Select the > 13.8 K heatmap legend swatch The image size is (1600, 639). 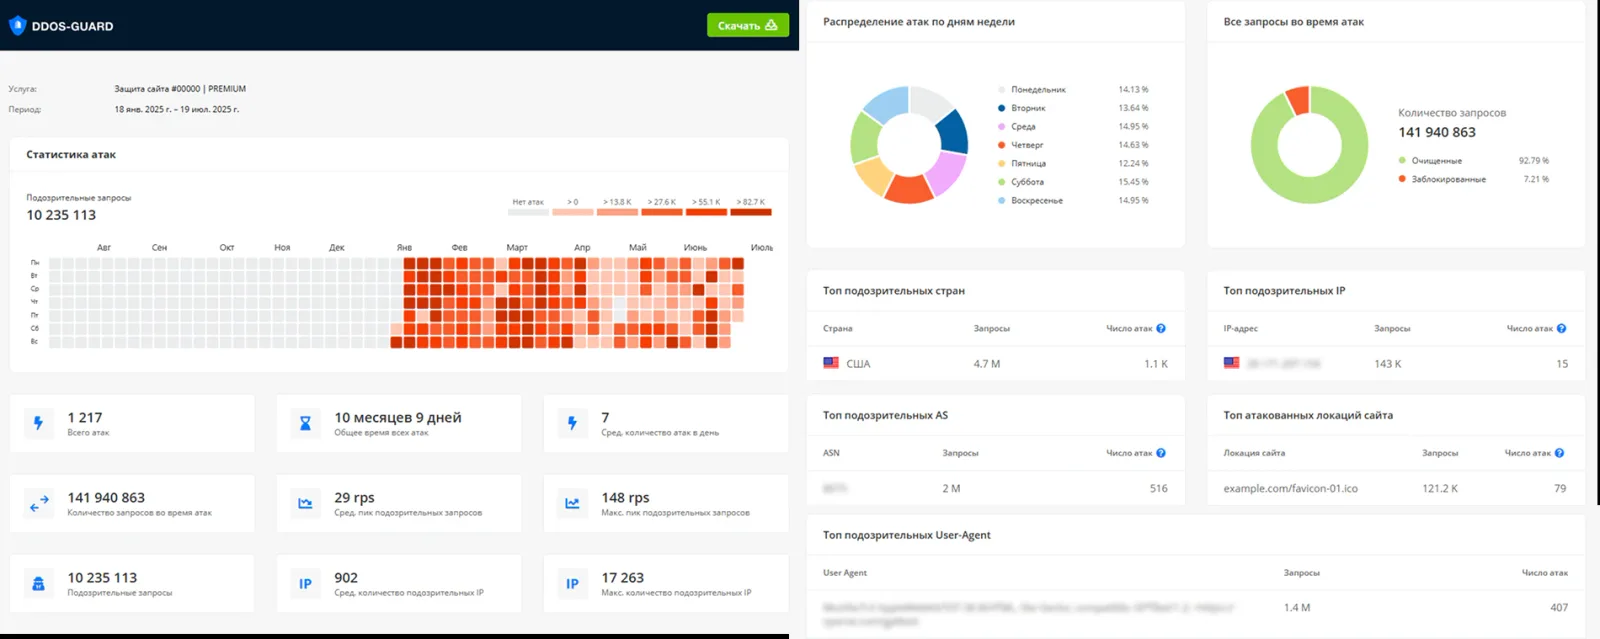click(617, 212)
